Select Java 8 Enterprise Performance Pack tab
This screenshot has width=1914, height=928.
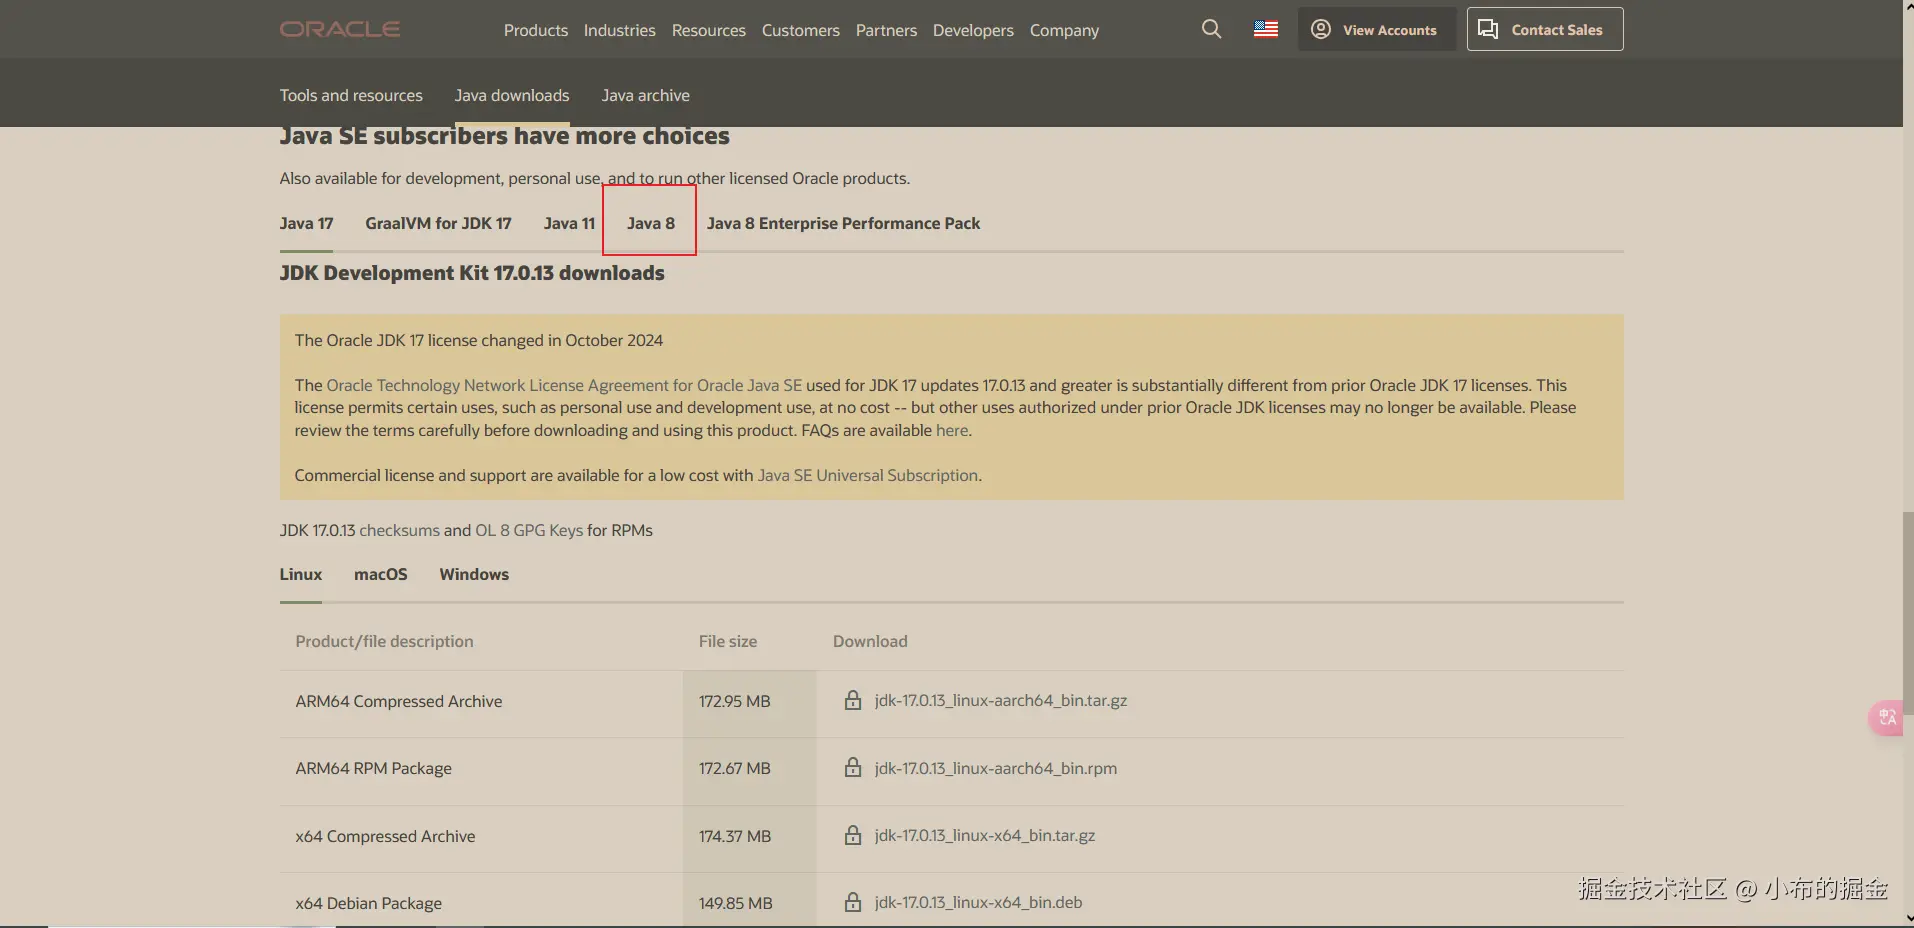(843, 223)
